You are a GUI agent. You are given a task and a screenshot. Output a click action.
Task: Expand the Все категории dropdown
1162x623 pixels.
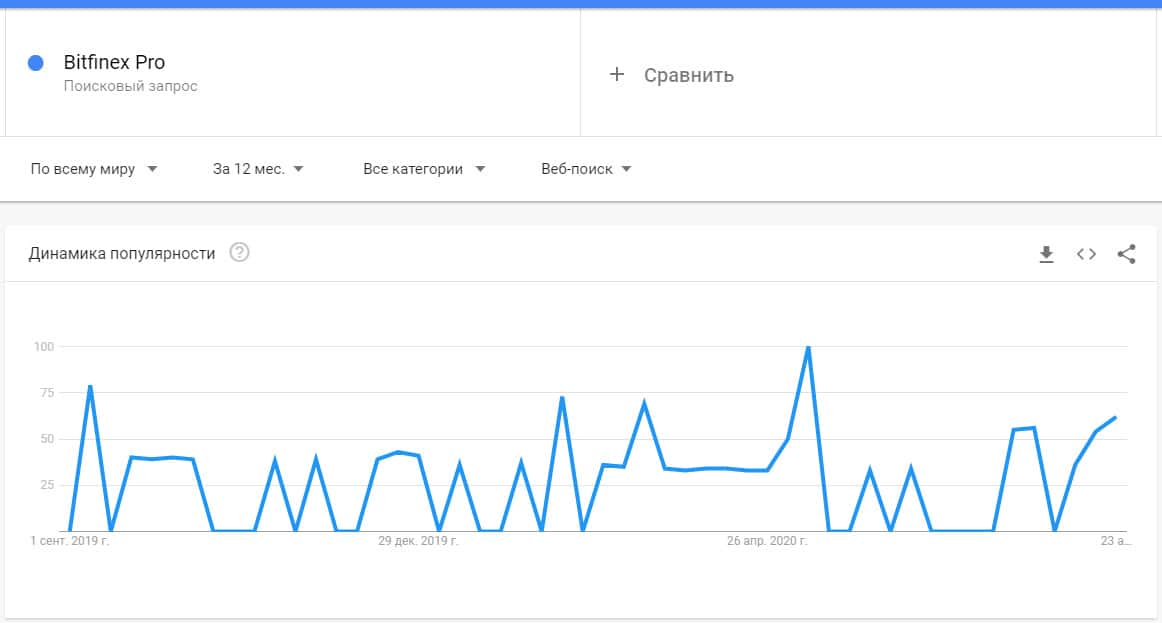424,169
